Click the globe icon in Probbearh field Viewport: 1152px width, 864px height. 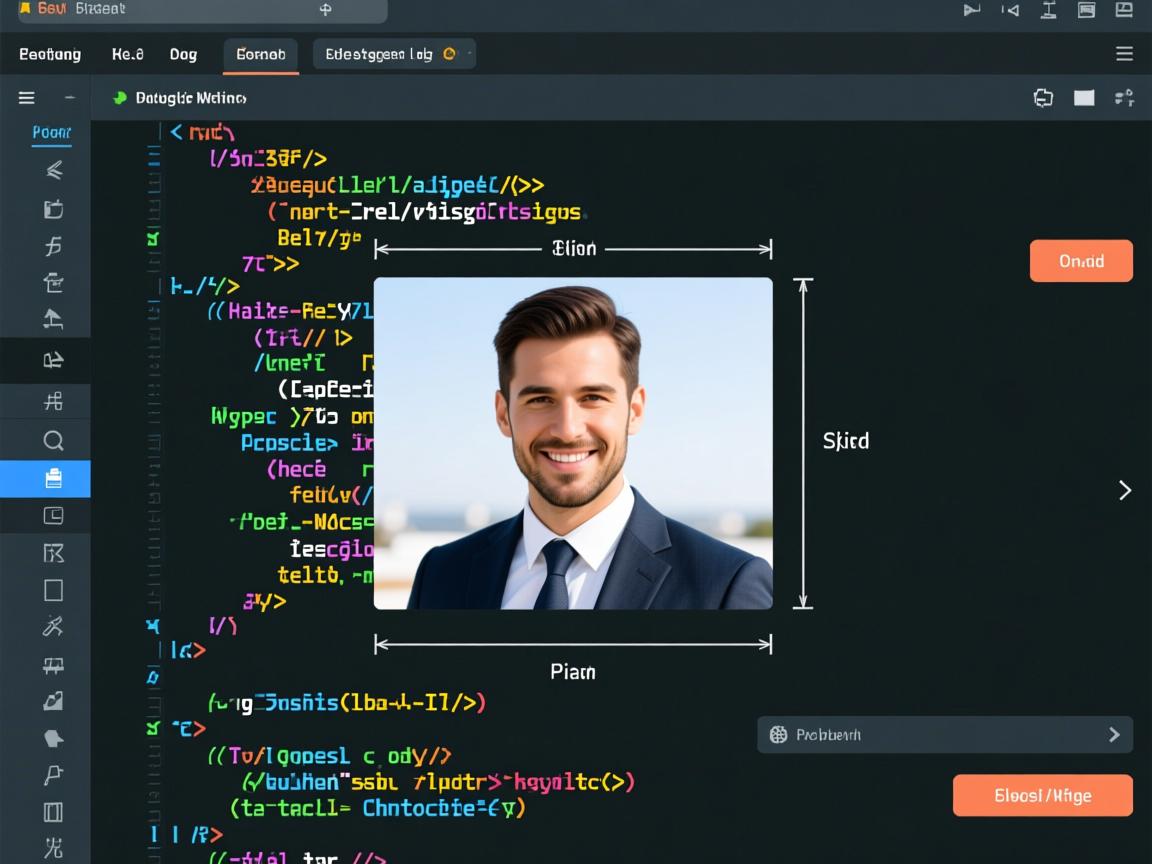[x=779, y=735]
